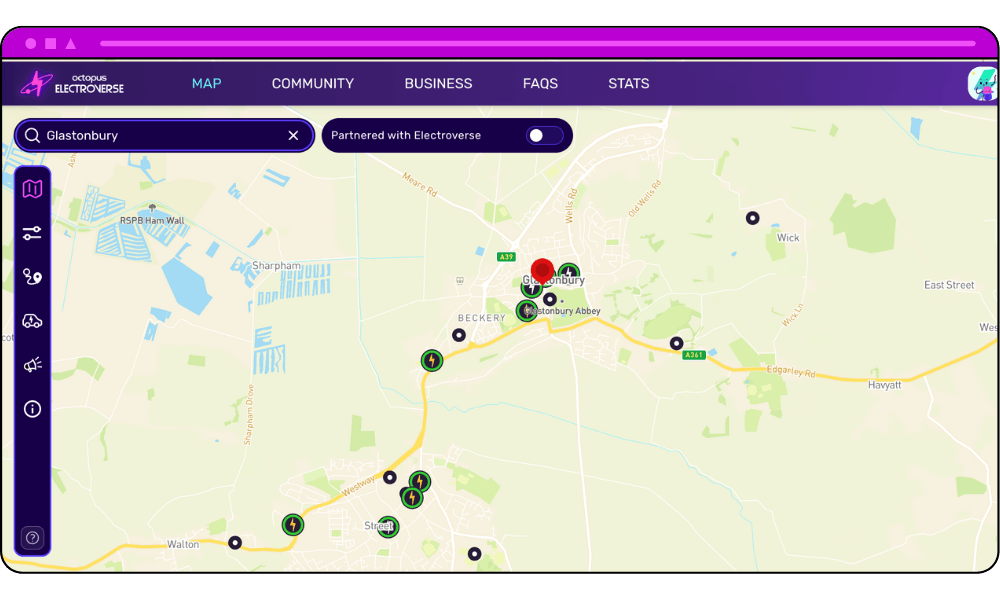The image size is (1000, 600).
Task: Clear the Glastonbury search with the X
Action: click(293, 135)
